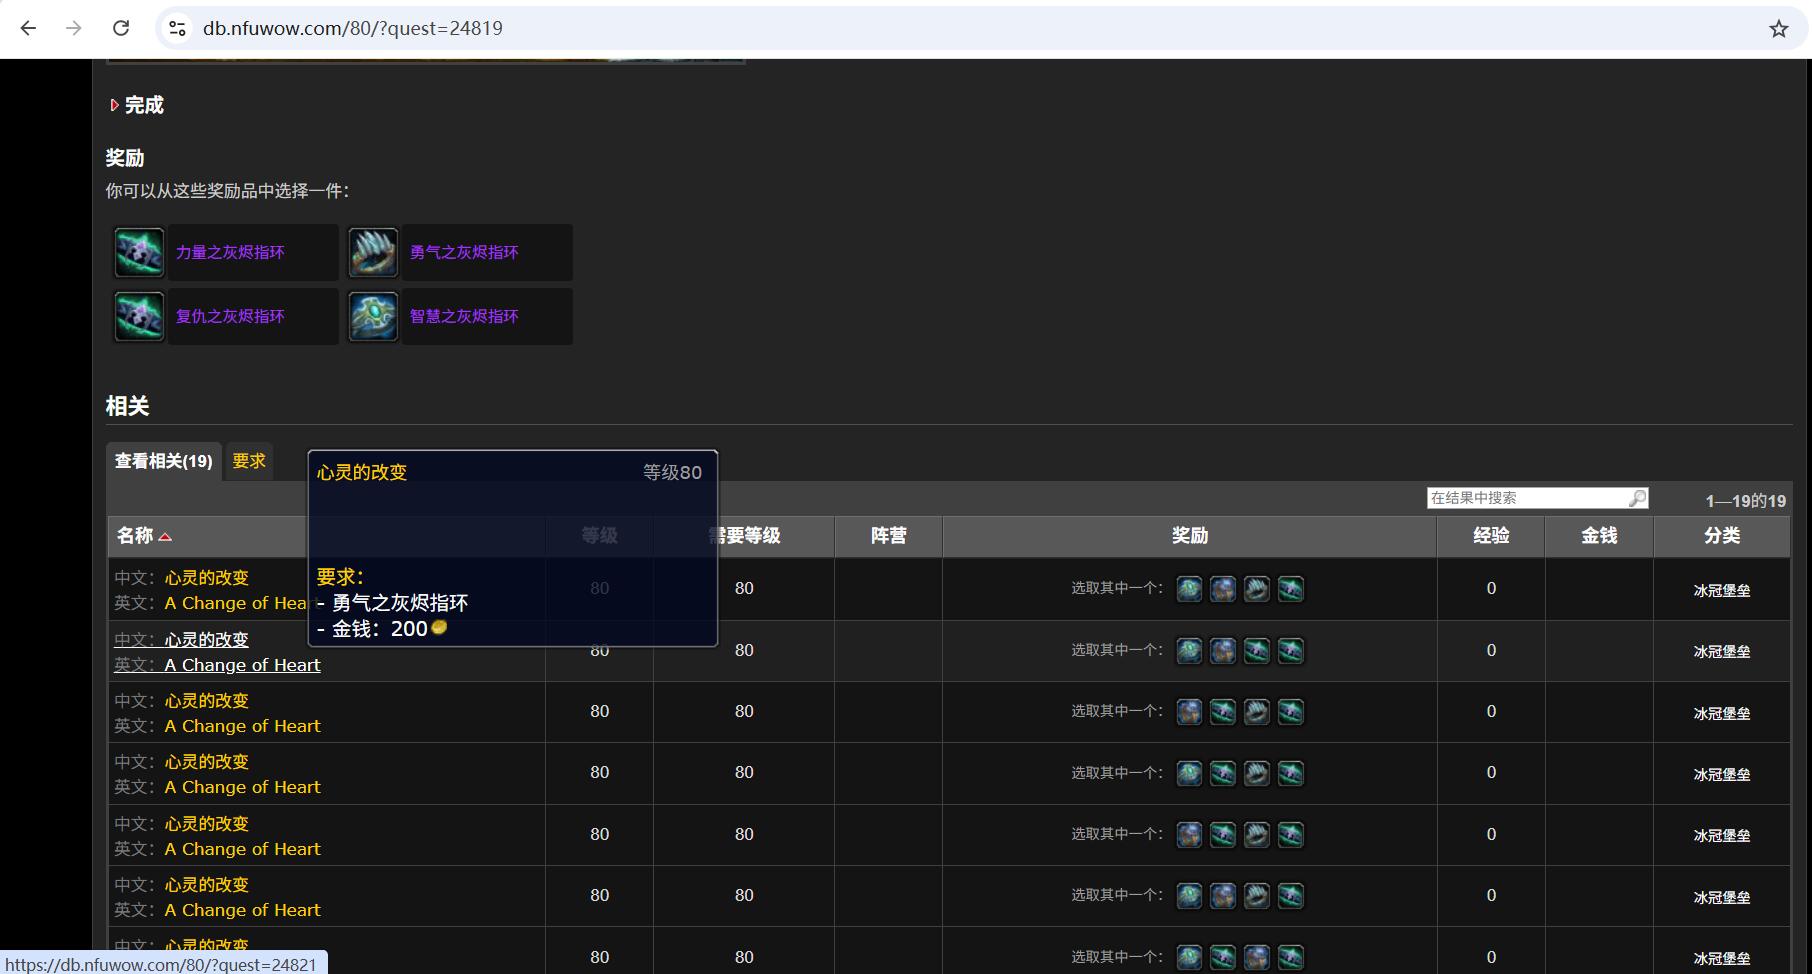
Task: Open 冰冠堡垒 category link in third row
Action: coord(1722,714)
